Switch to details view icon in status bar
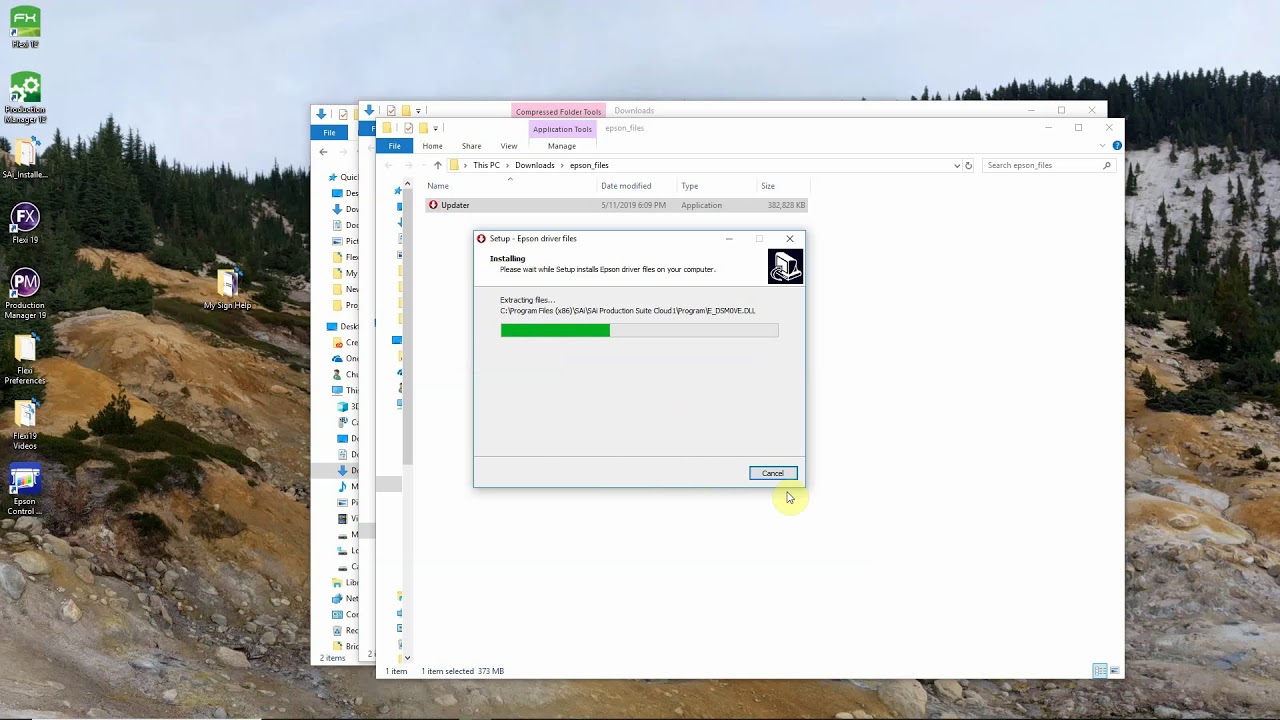 [x=1100, y=671]
